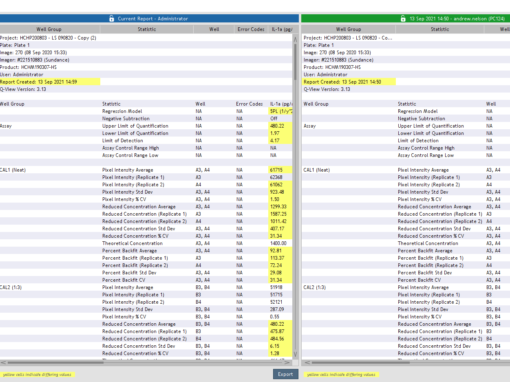
Task: Click 'Regression Model' statistic in left report
Action: 122,111
